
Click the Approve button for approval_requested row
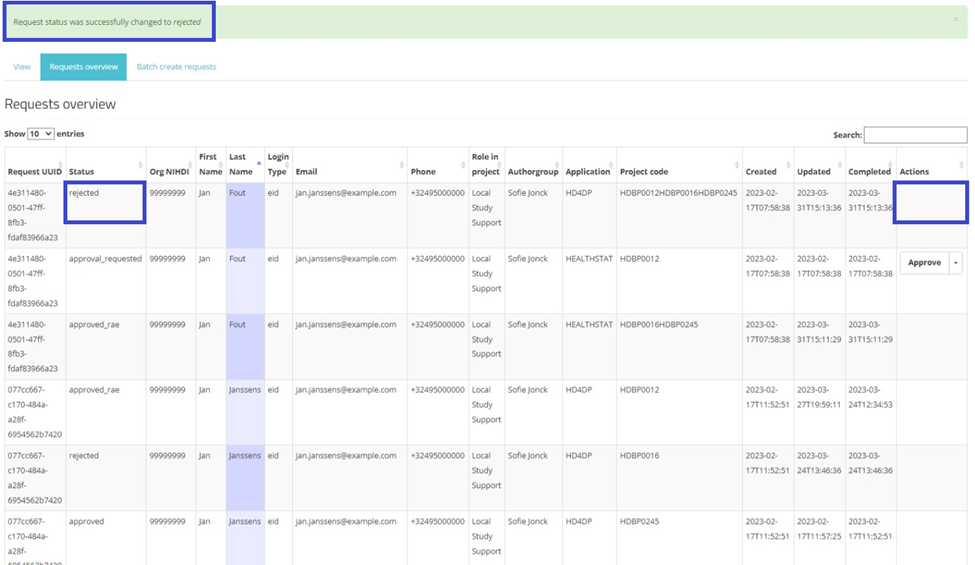[x=923, y=263]
